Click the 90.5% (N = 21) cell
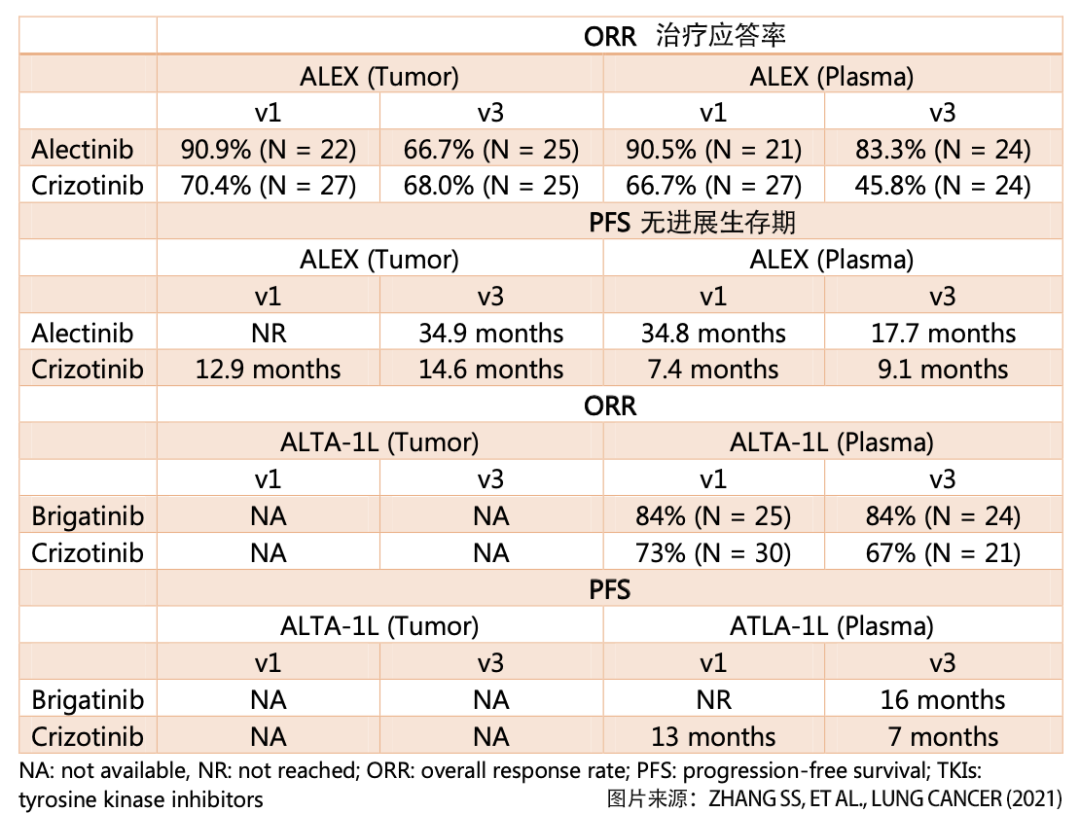The image size is (1080, 813). click(713, 150)
